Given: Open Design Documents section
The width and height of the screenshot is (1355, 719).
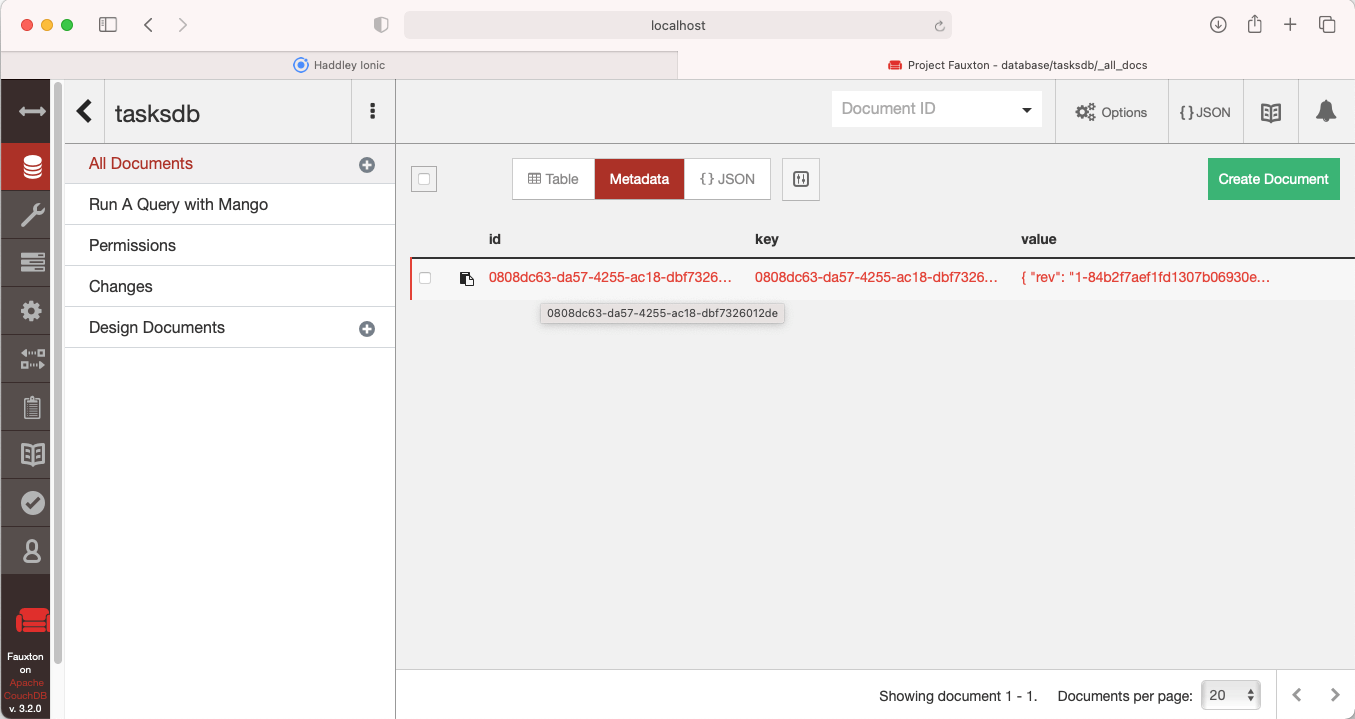Looking at the screenshot, I should point(157,327).
